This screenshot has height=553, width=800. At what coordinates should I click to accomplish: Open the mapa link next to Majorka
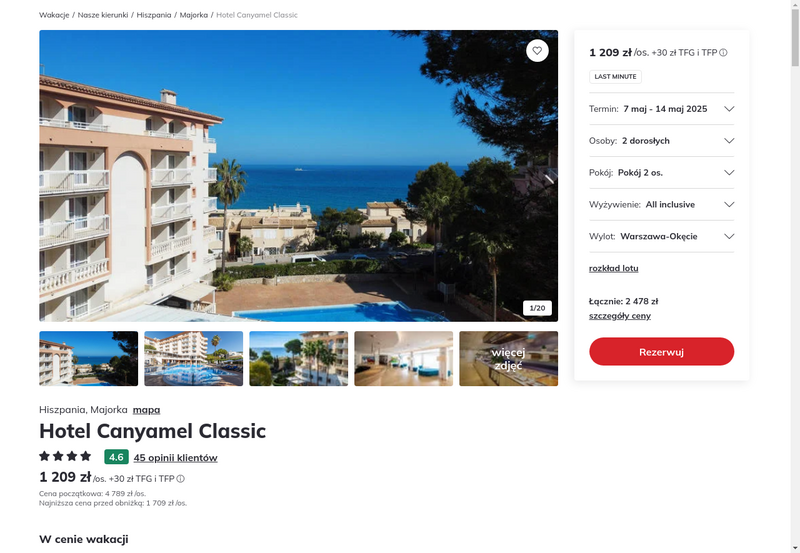tap(146, 410)
